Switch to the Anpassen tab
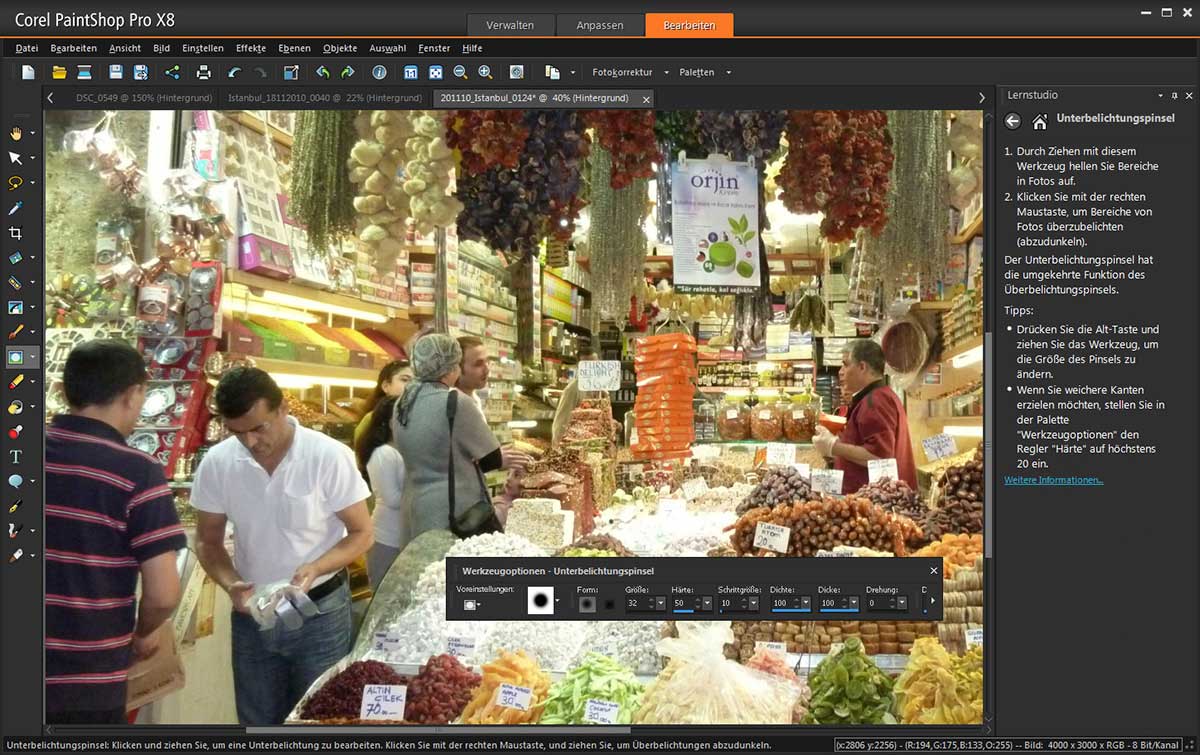This screenshot has height=755, width=1200. [x=600, y=25]
